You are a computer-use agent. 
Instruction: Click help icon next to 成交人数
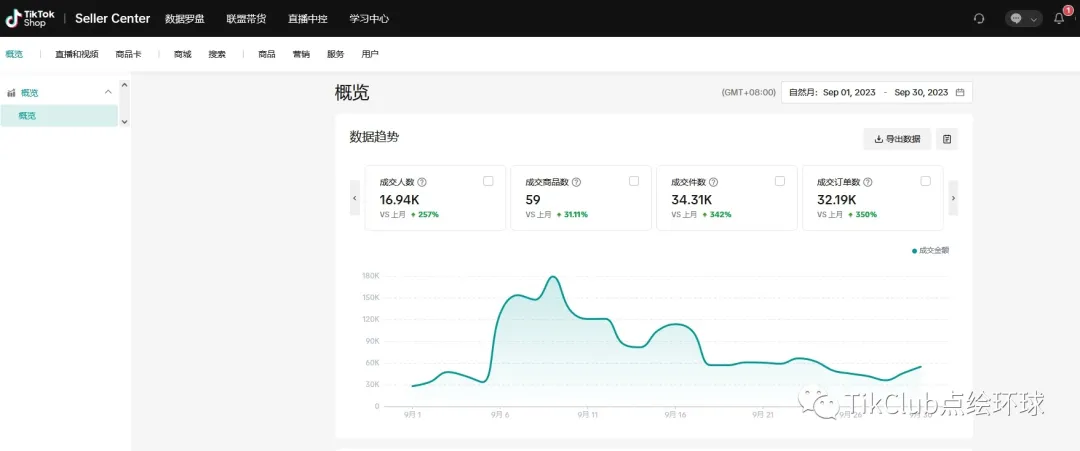point(422,182)
